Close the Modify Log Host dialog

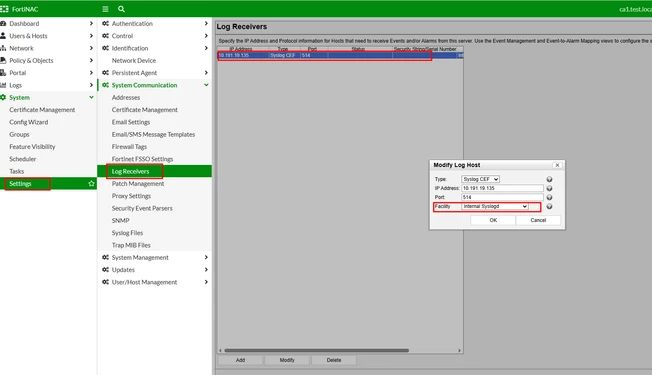[x=557, y=165]
